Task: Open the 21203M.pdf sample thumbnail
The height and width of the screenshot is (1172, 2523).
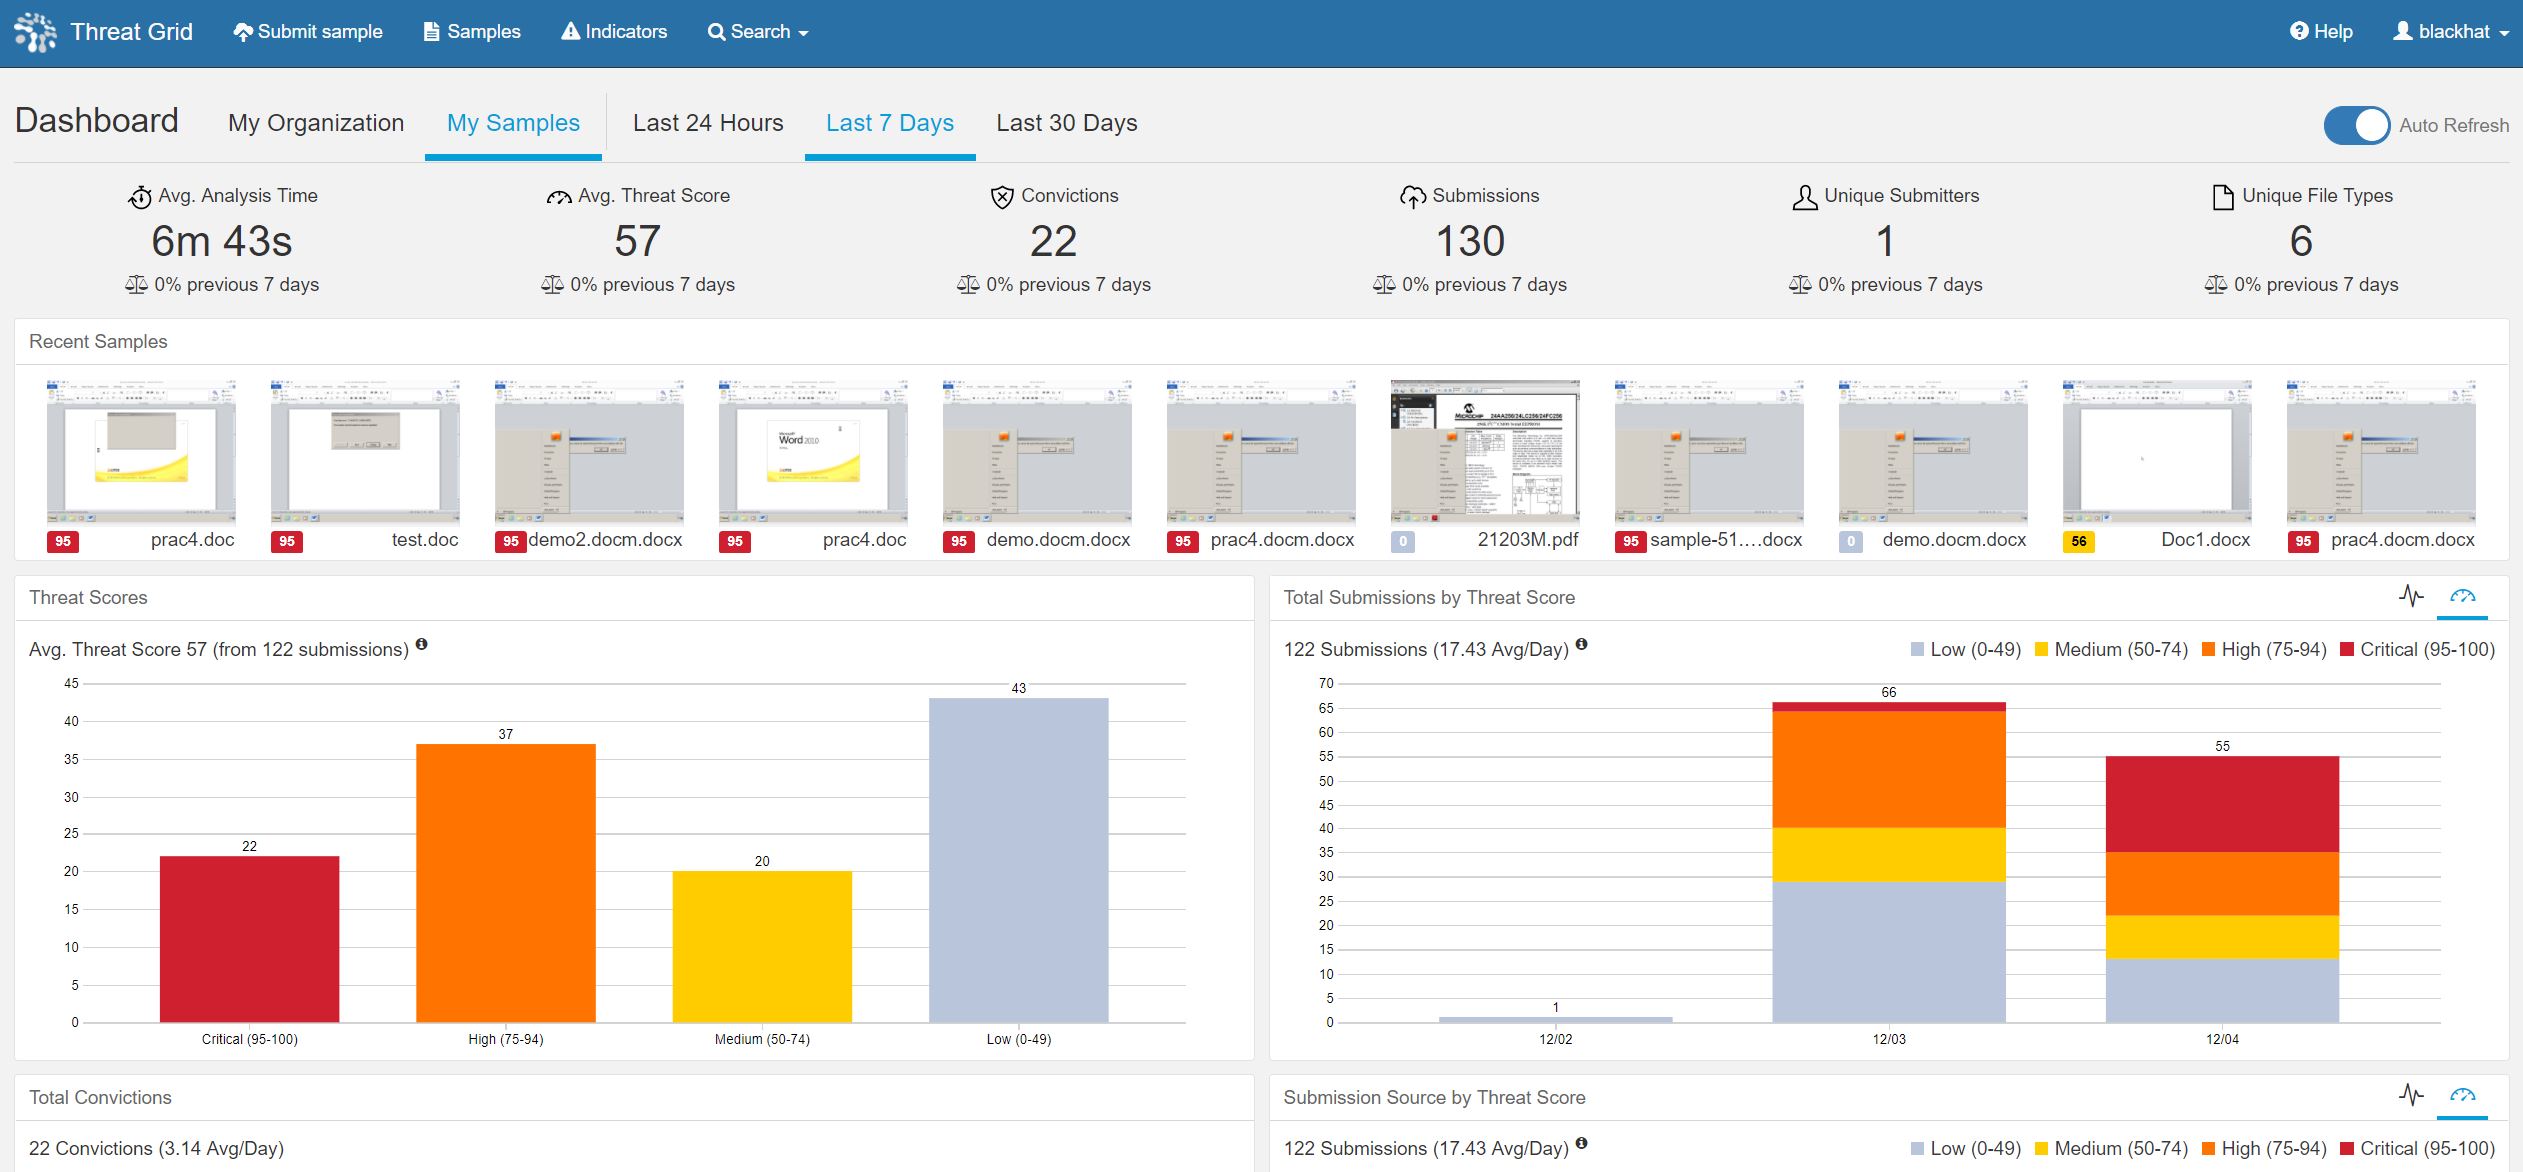Action: point(1485,452)
